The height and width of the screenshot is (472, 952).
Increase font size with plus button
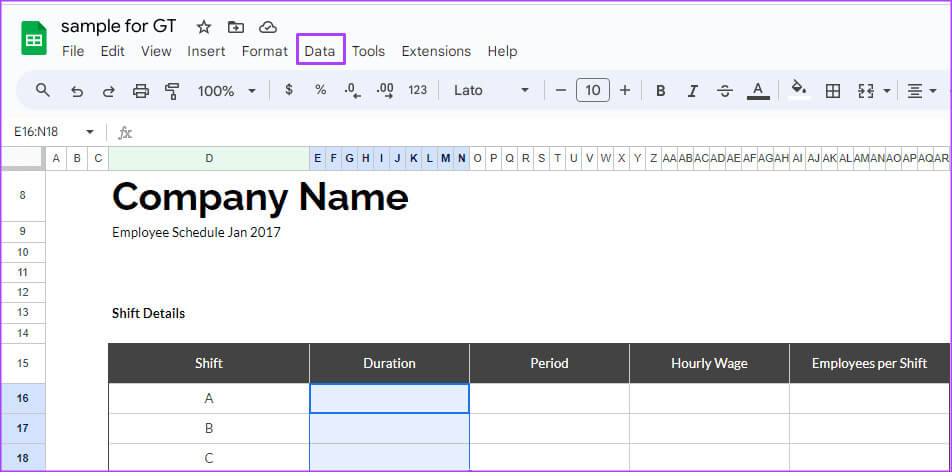625,91
